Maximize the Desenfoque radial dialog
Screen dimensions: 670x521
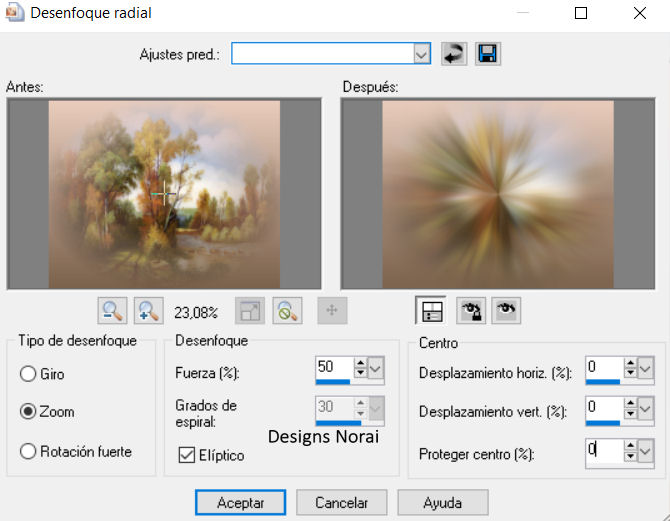[x=581, y=13]
